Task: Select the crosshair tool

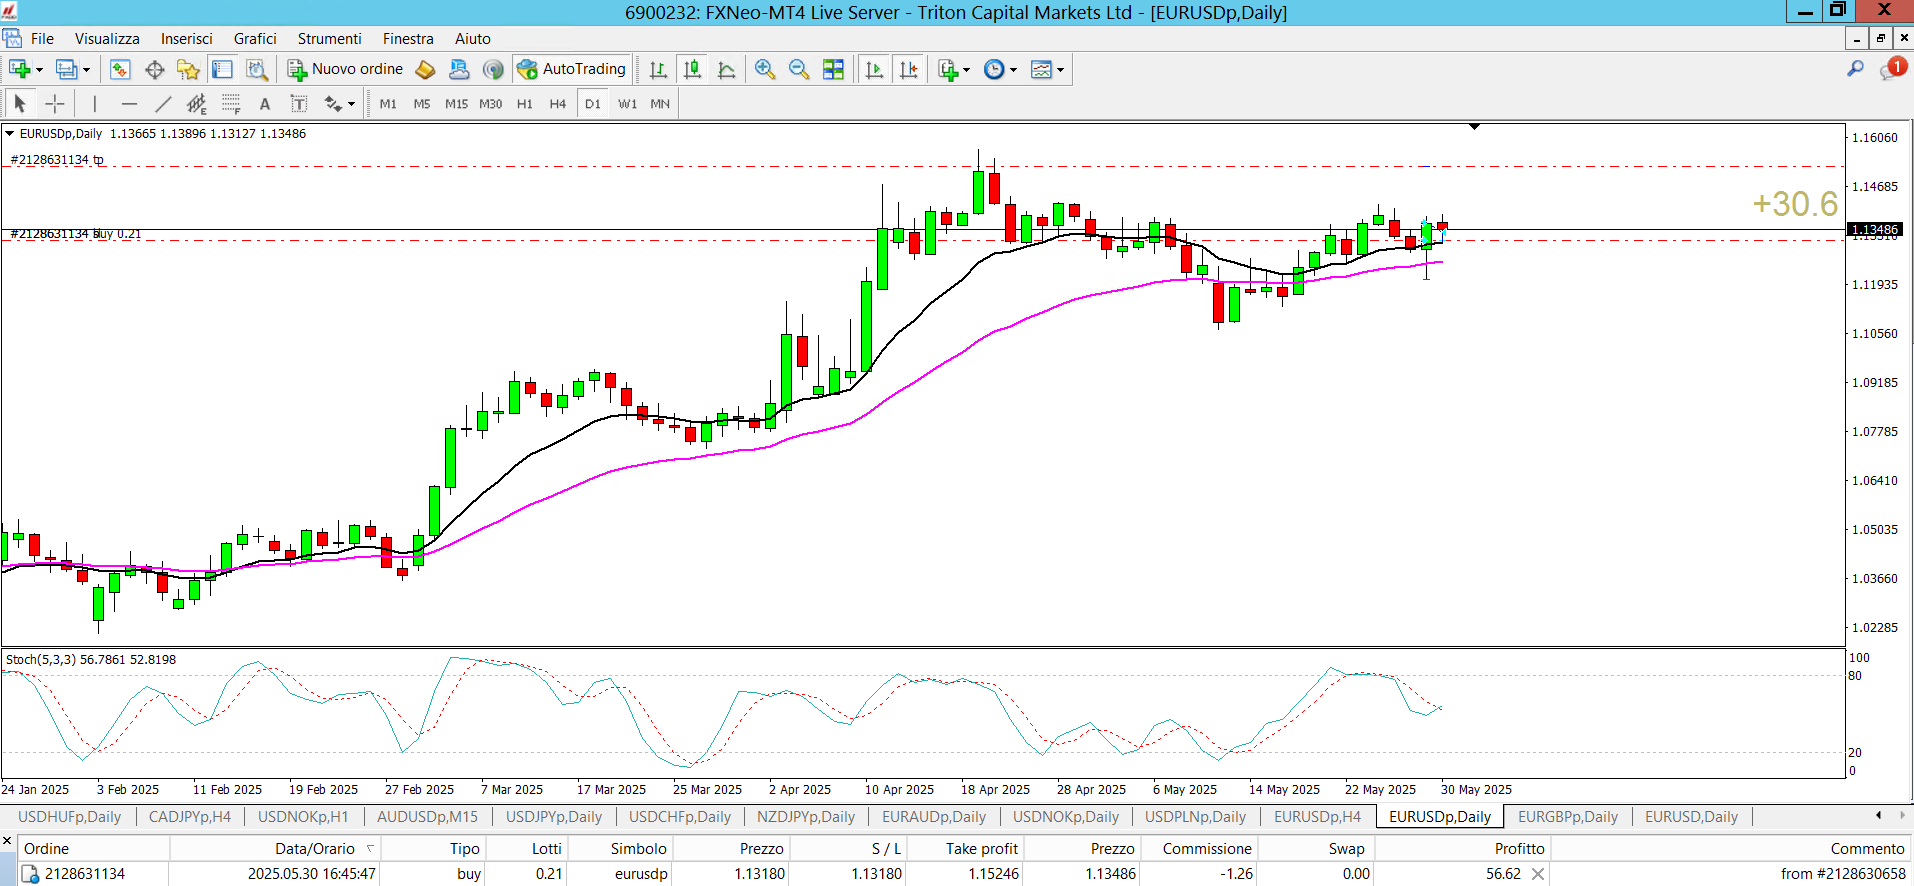Action: coord(55,103)
